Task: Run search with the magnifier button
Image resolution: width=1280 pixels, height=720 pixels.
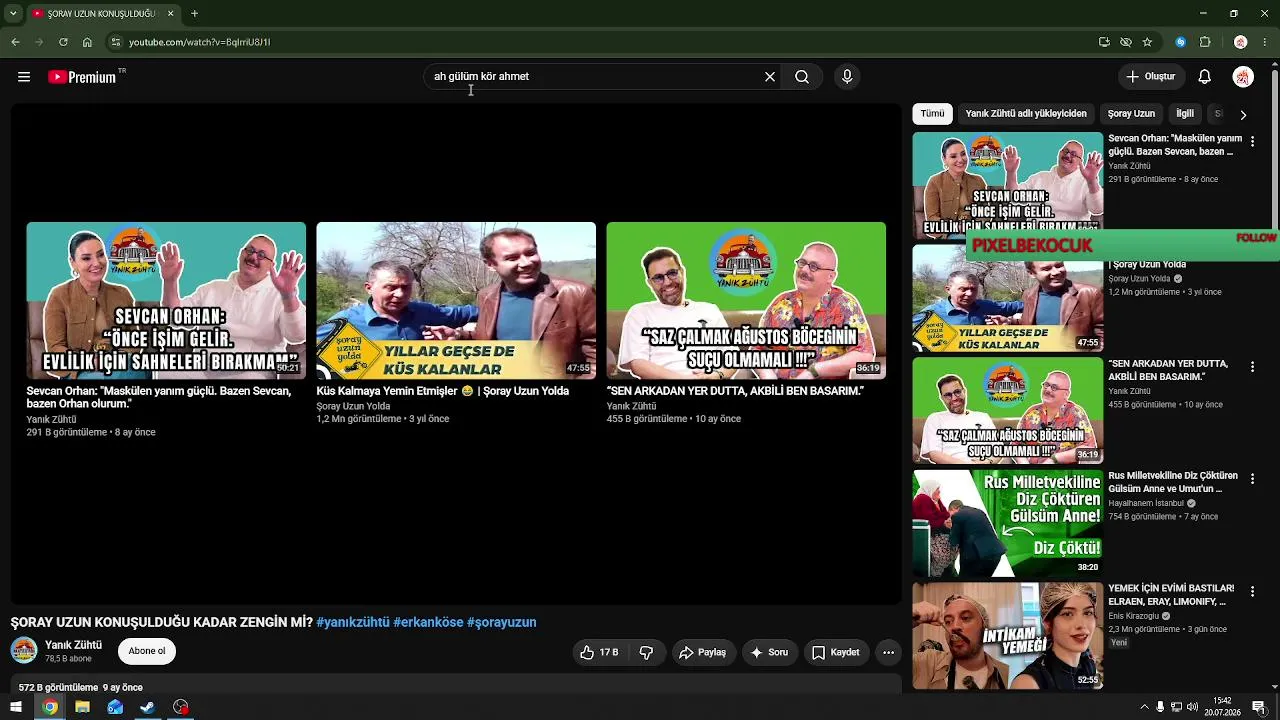Action: pos(802,77)
